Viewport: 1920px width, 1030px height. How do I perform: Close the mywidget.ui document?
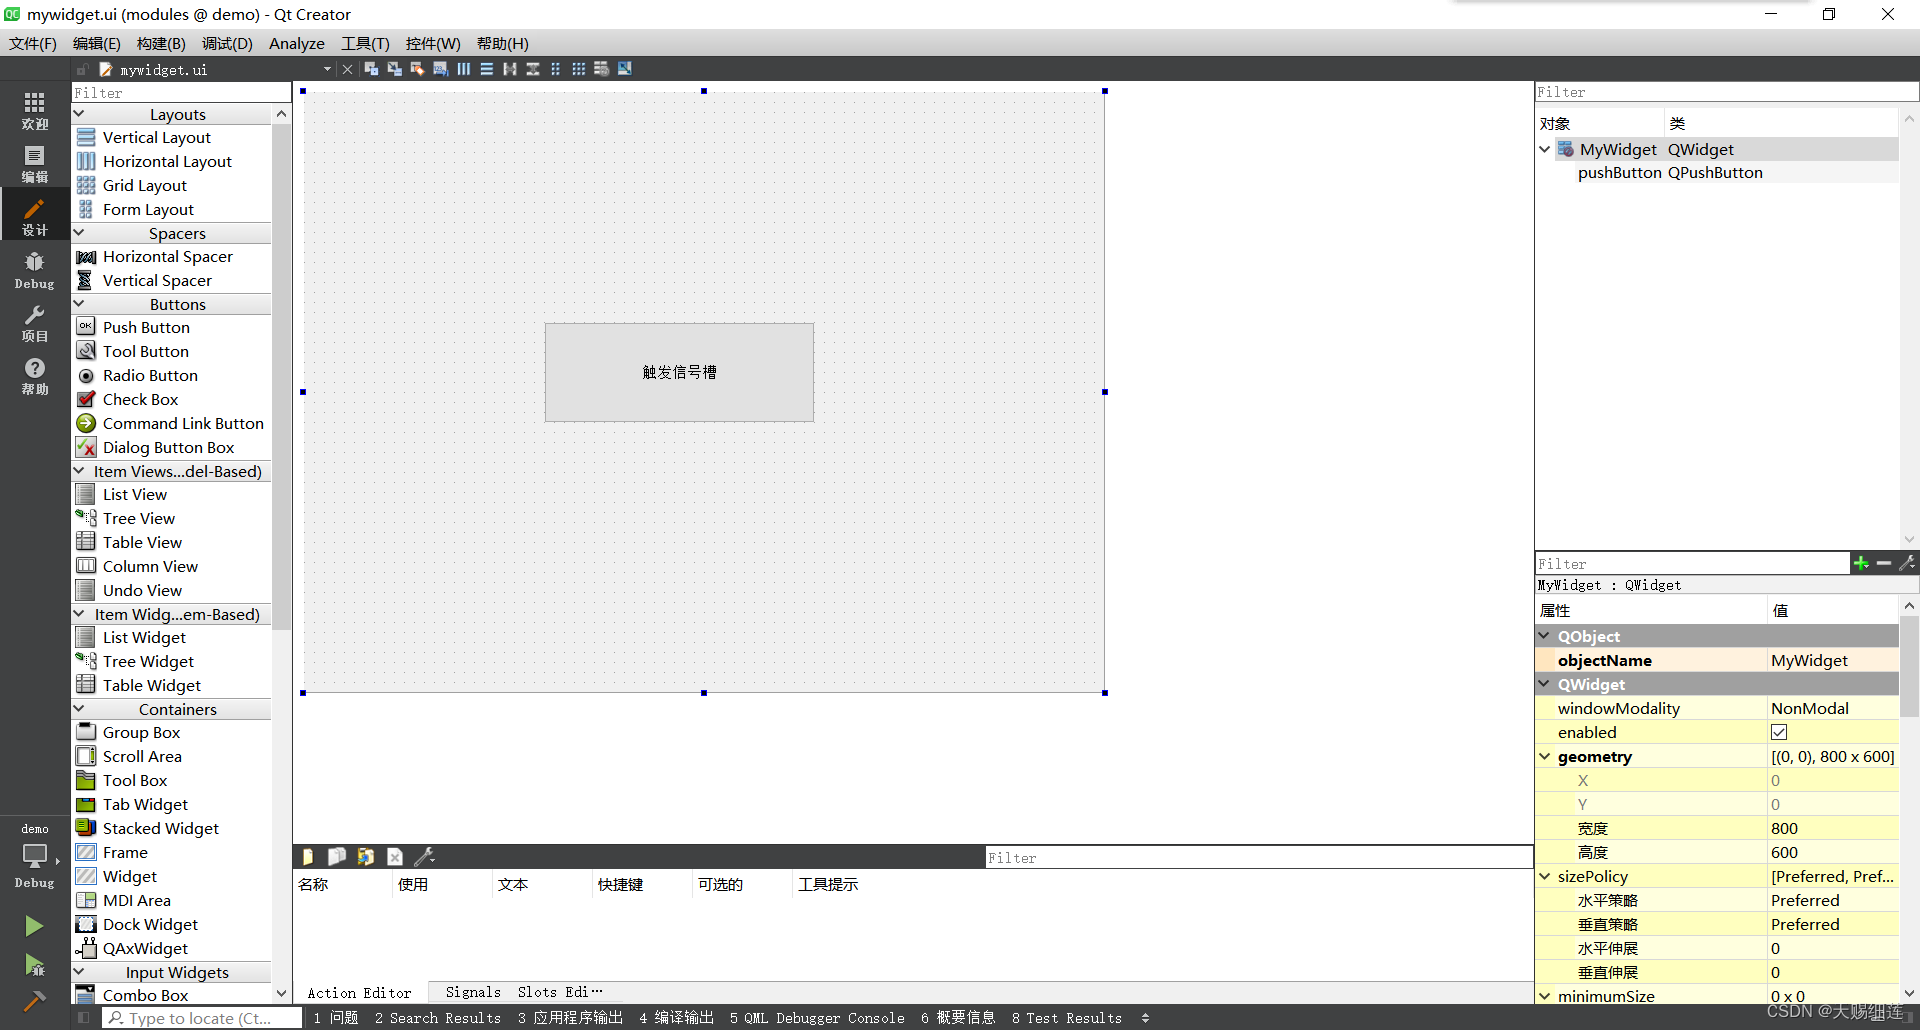pyautogui.click(x=347, y=69)
